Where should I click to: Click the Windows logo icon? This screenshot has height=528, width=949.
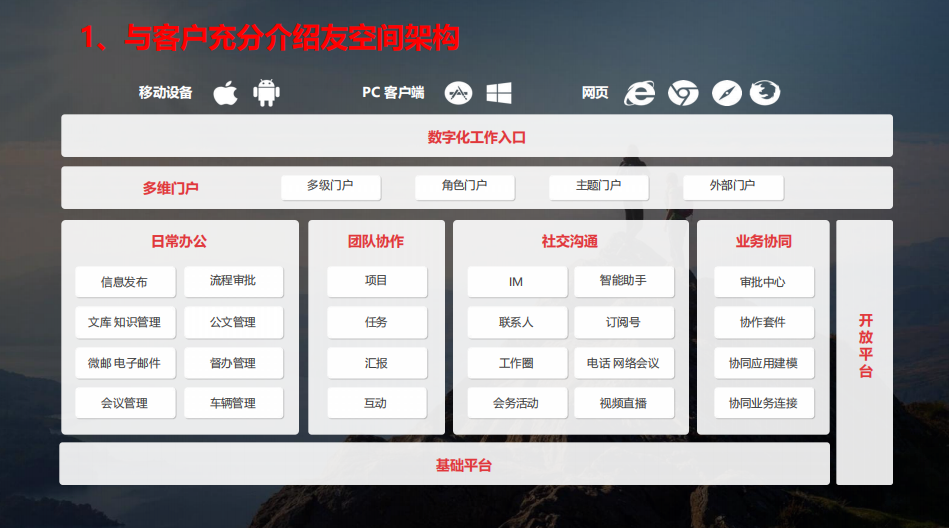tap(499, 93)
